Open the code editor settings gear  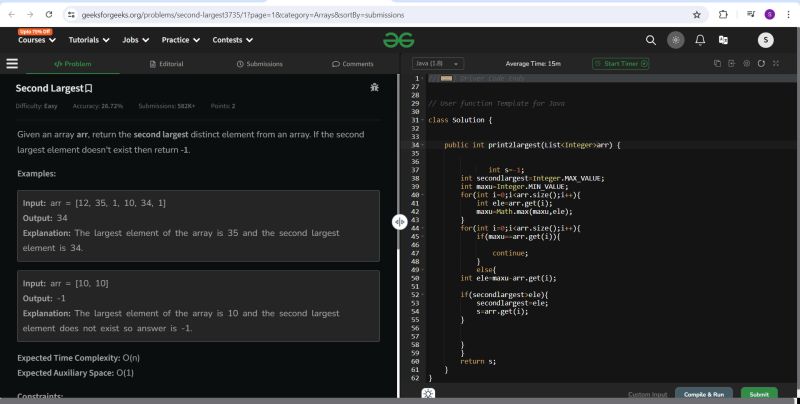click(x=746, y=63)
